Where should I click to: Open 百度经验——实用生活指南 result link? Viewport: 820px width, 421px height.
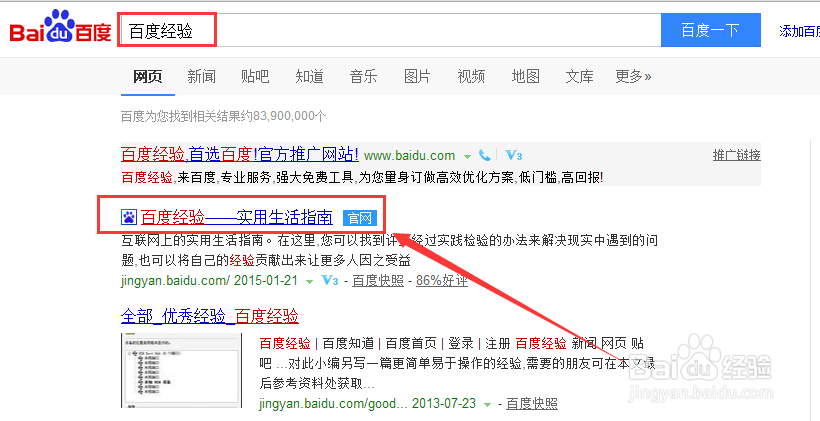[237, 217]
